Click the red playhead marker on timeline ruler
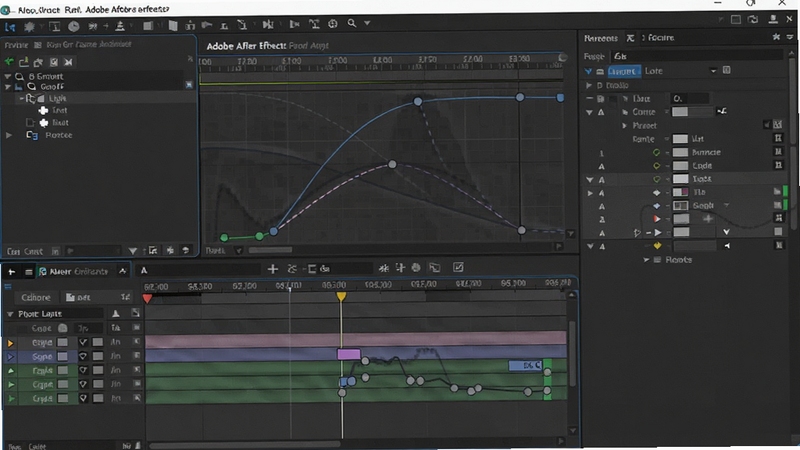The image size is (800, 450). pos(147,298)
